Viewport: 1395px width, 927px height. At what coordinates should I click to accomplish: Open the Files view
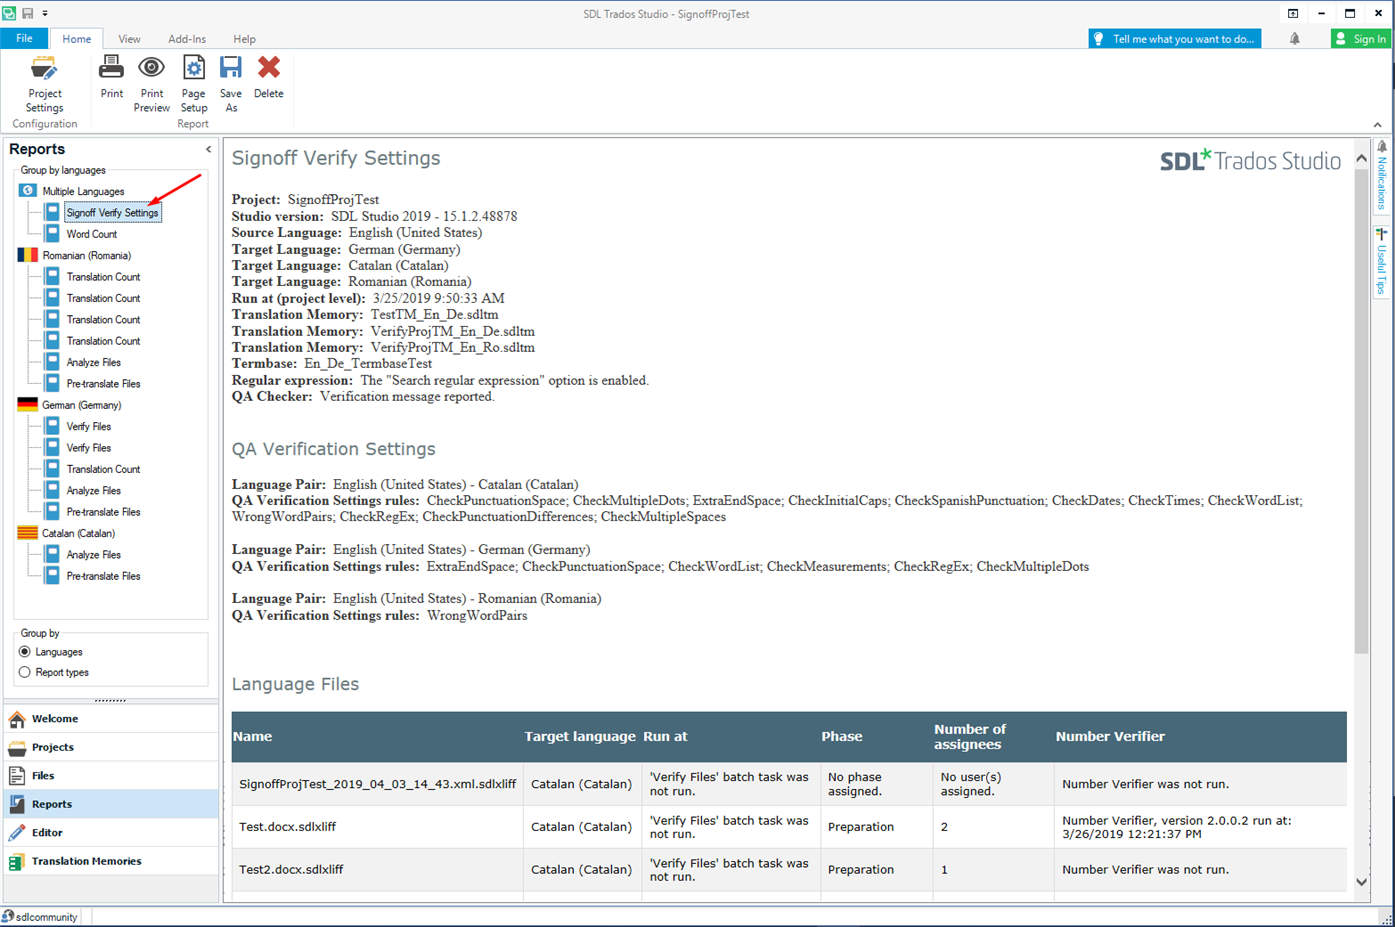[111, 775]
